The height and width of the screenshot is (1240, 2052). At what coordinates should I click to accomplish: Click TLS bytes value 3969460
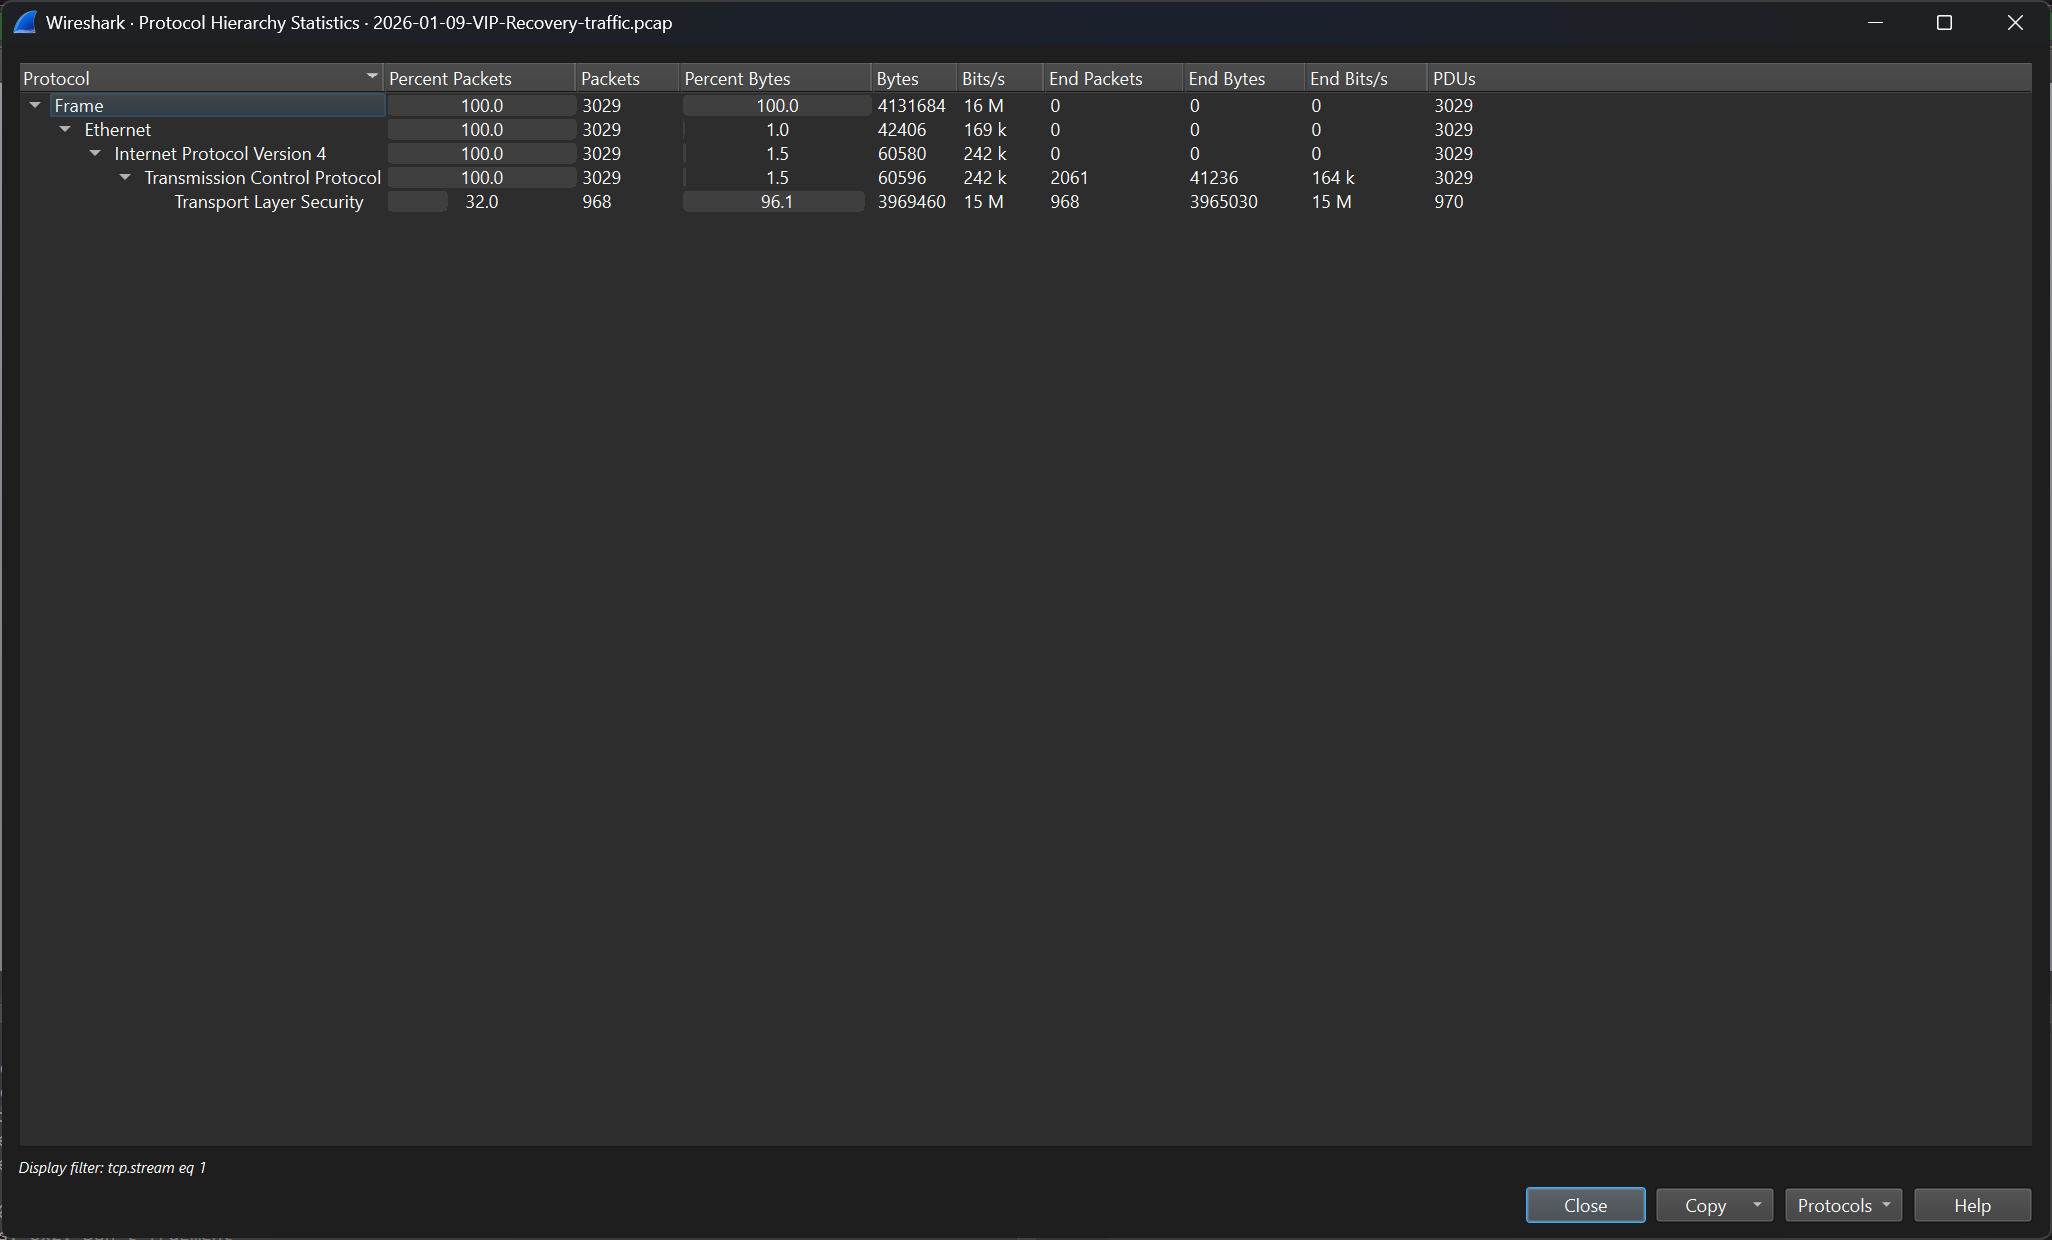click(x=911, y=201)
